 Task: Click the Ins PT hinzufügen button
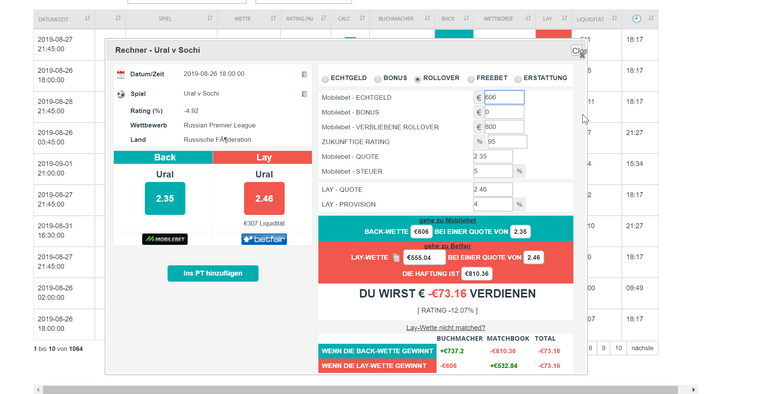pyautogui.click(x=213, y=273)
